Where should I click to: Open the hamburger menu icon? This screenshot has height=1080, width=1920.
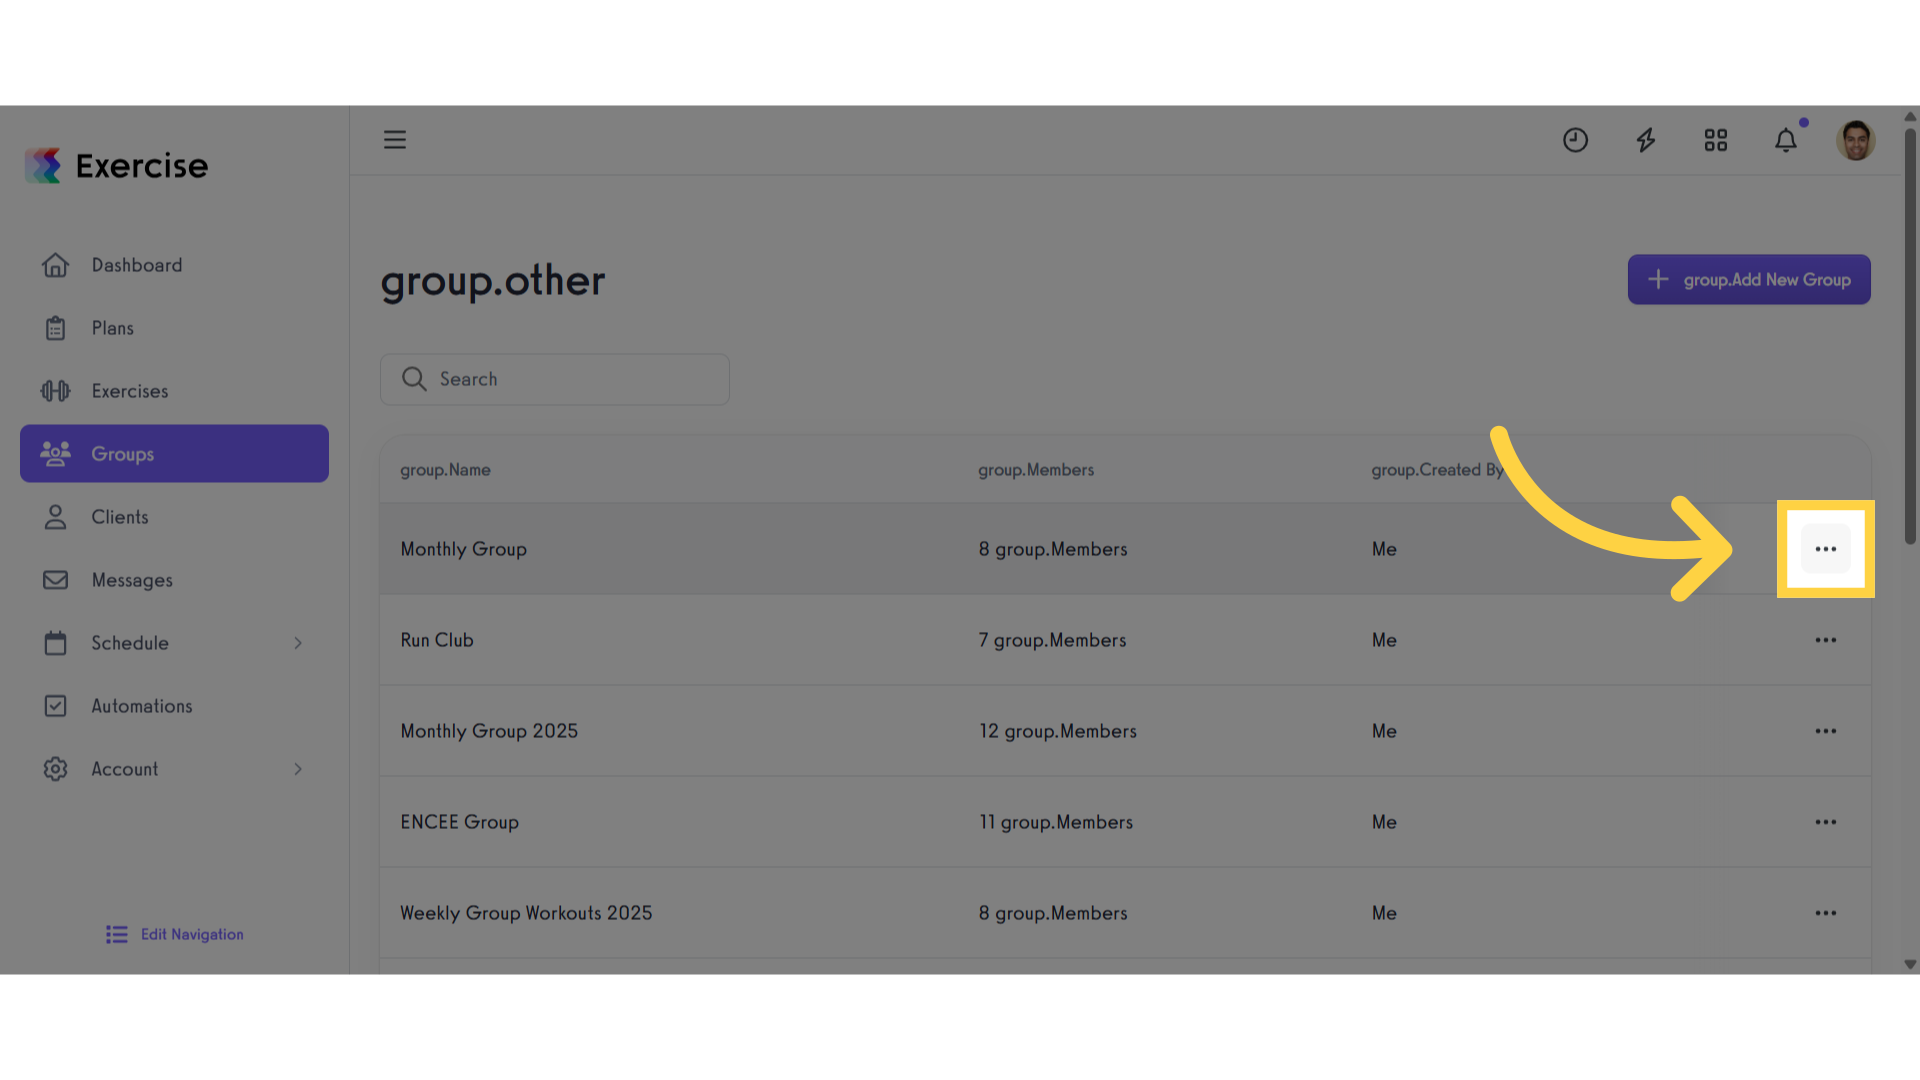[395, 140]
